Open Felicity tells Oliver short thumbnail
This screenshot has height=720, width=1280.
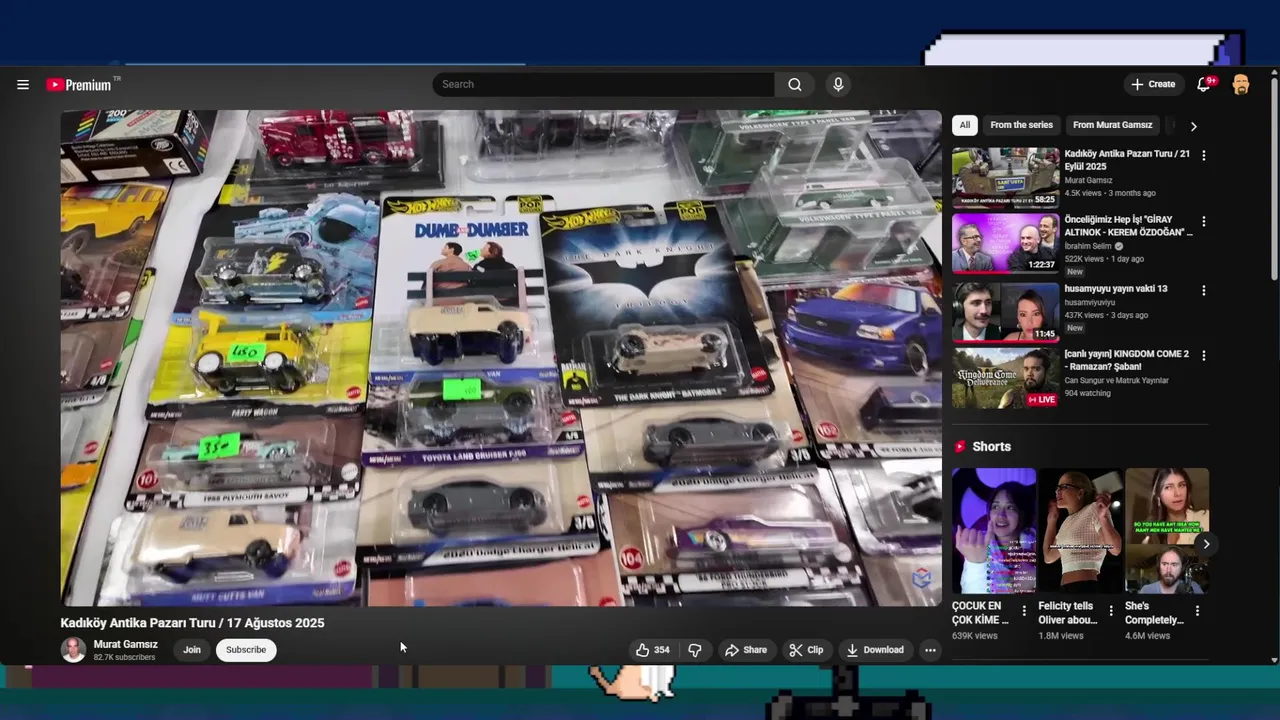point(1081,531)
